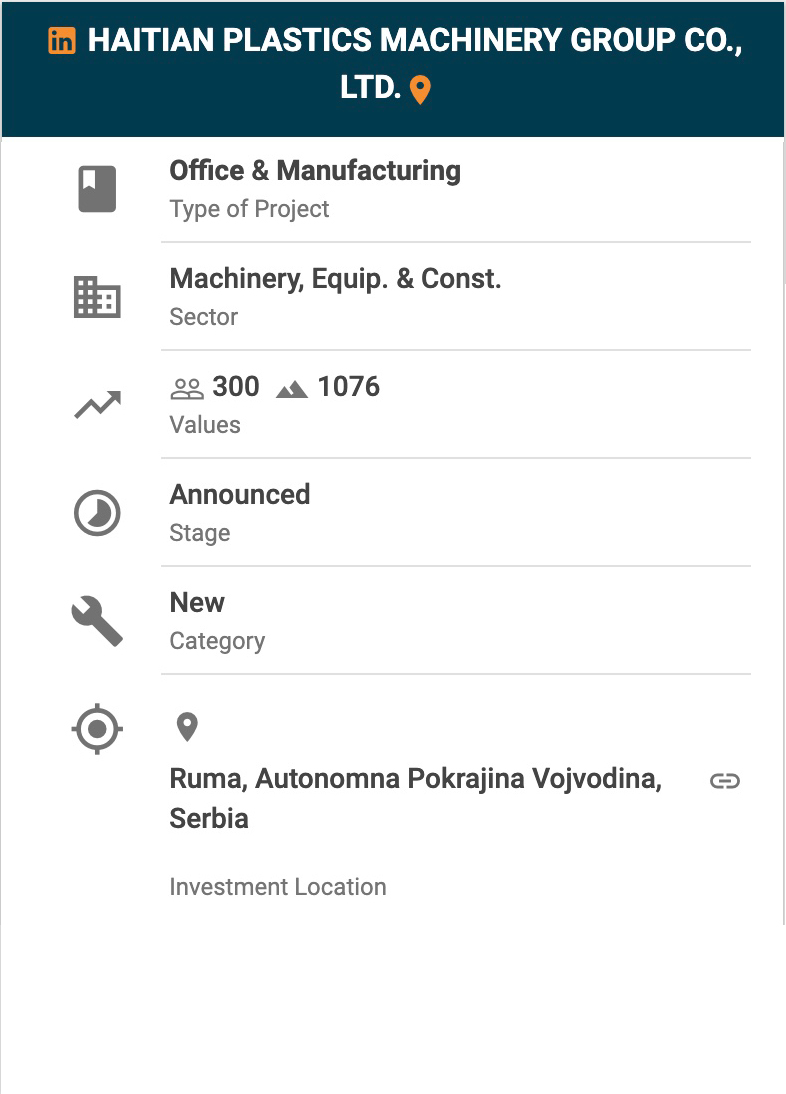Click the Stage progress clock icon

point(97,513)
